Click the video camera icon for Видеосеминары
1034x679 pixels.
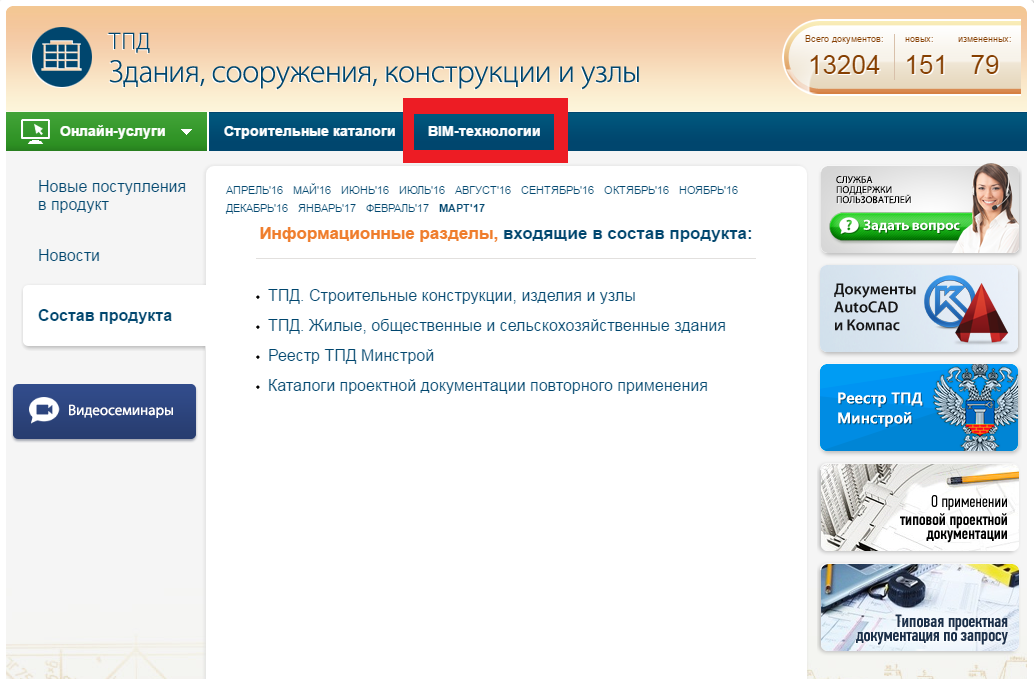[x=44, y=411]
